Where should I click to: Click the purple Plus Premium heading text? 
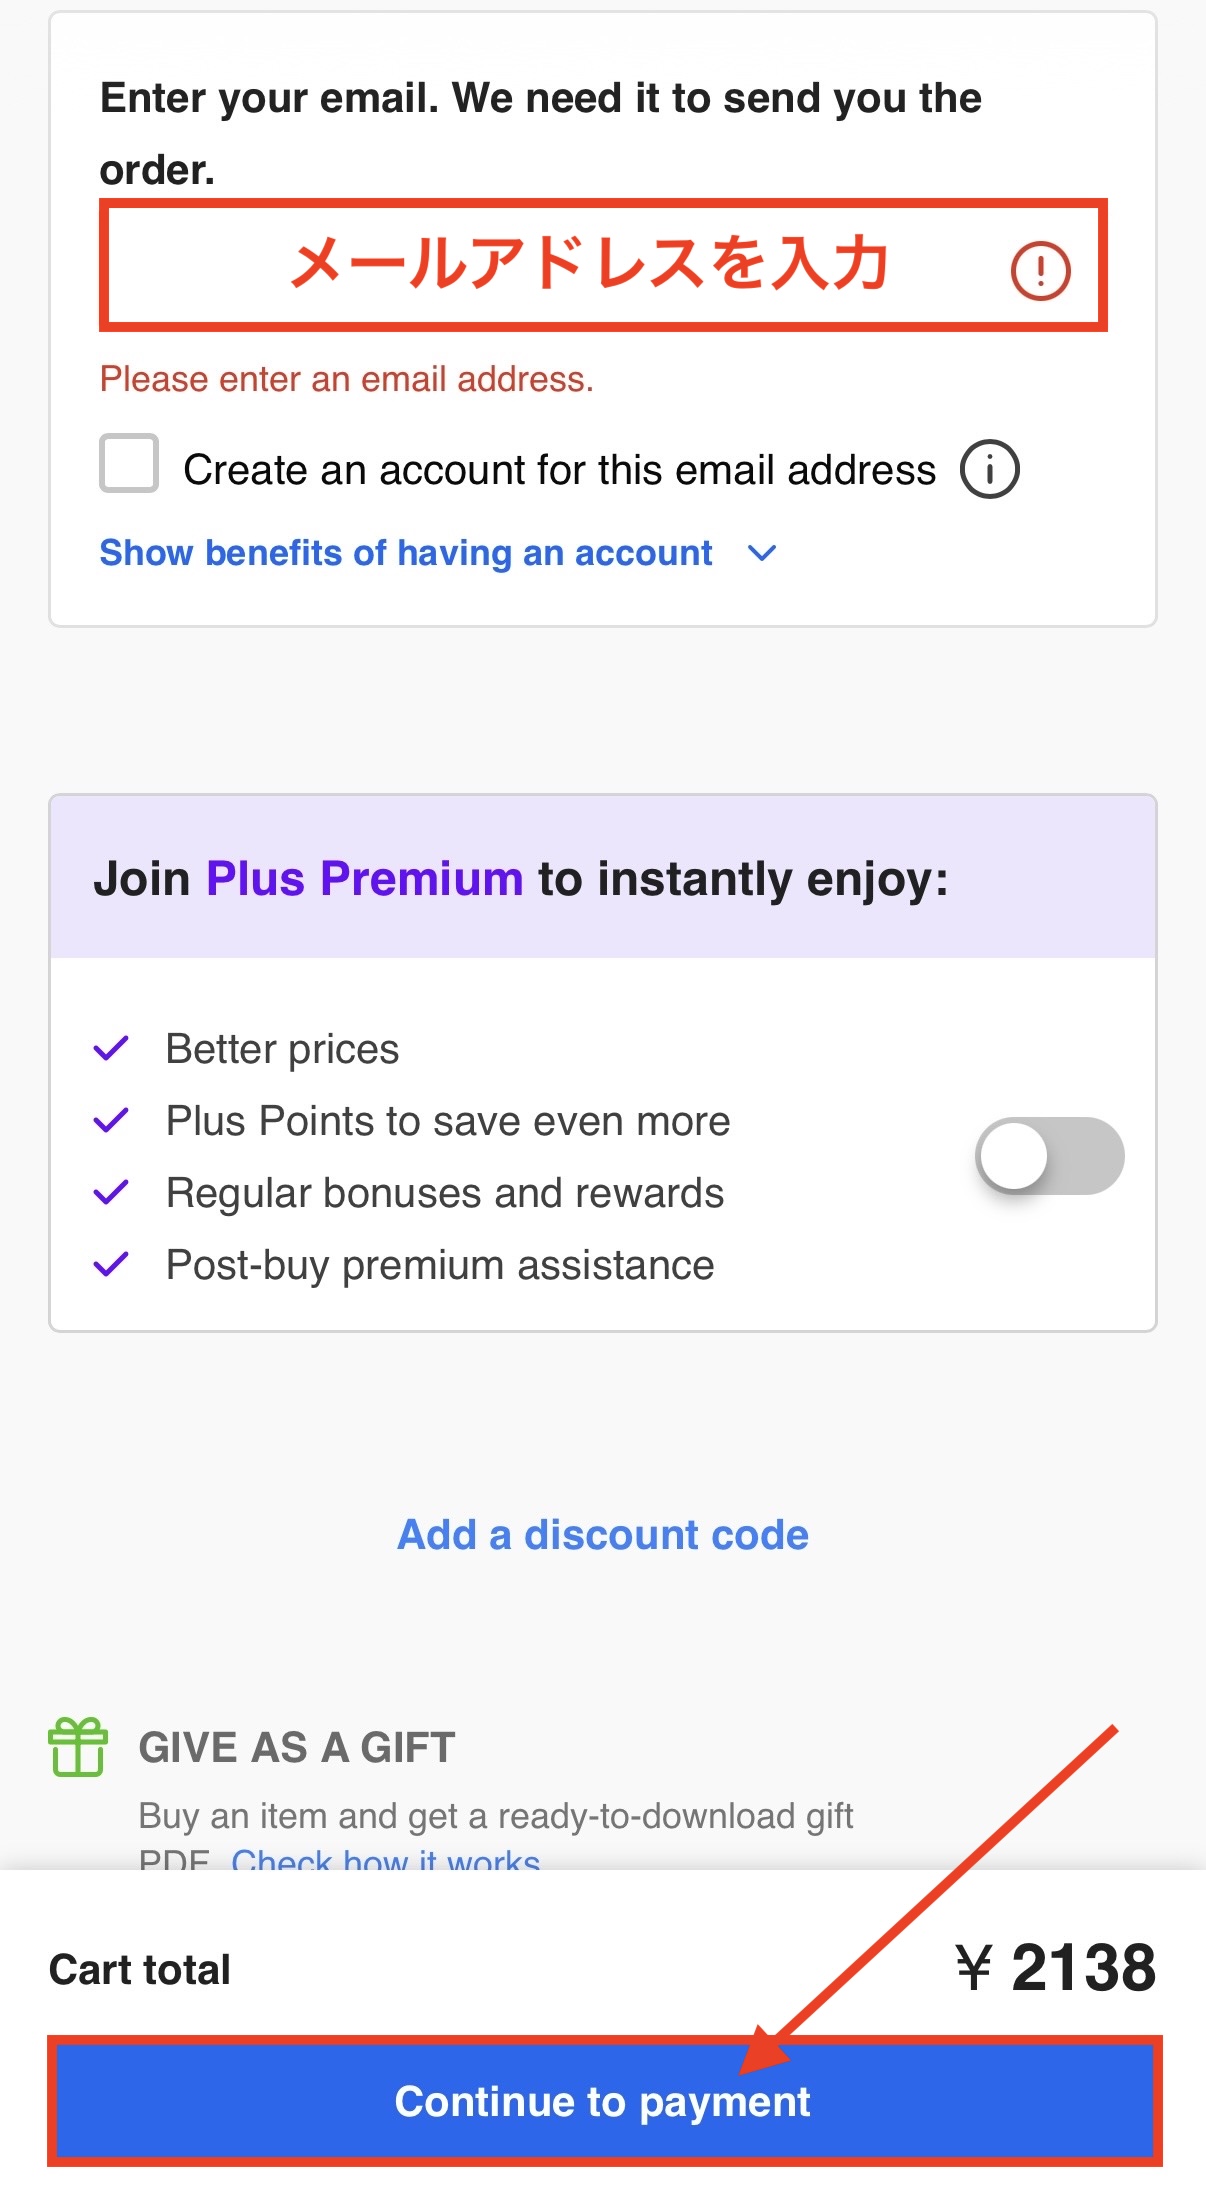tap(364, 879)
